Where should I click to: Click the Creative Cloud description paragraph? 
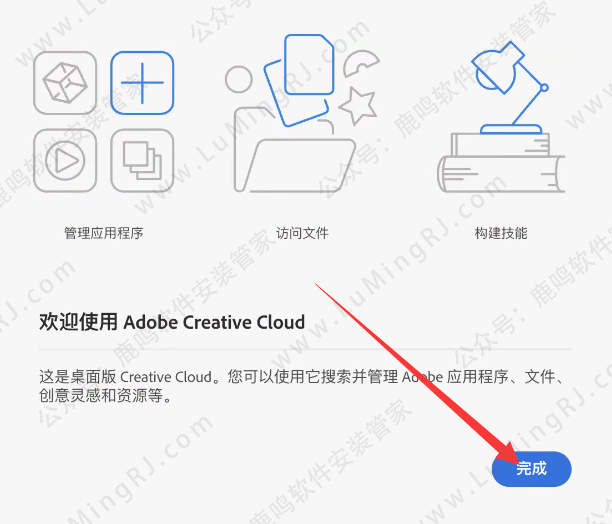coord(301,386)
